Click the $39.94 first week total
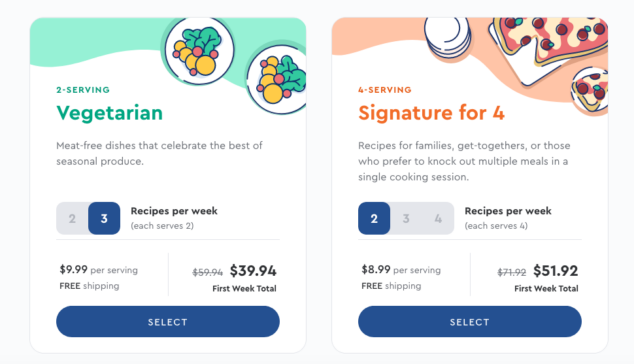634x364 pixels. click(x=253, y=271)
